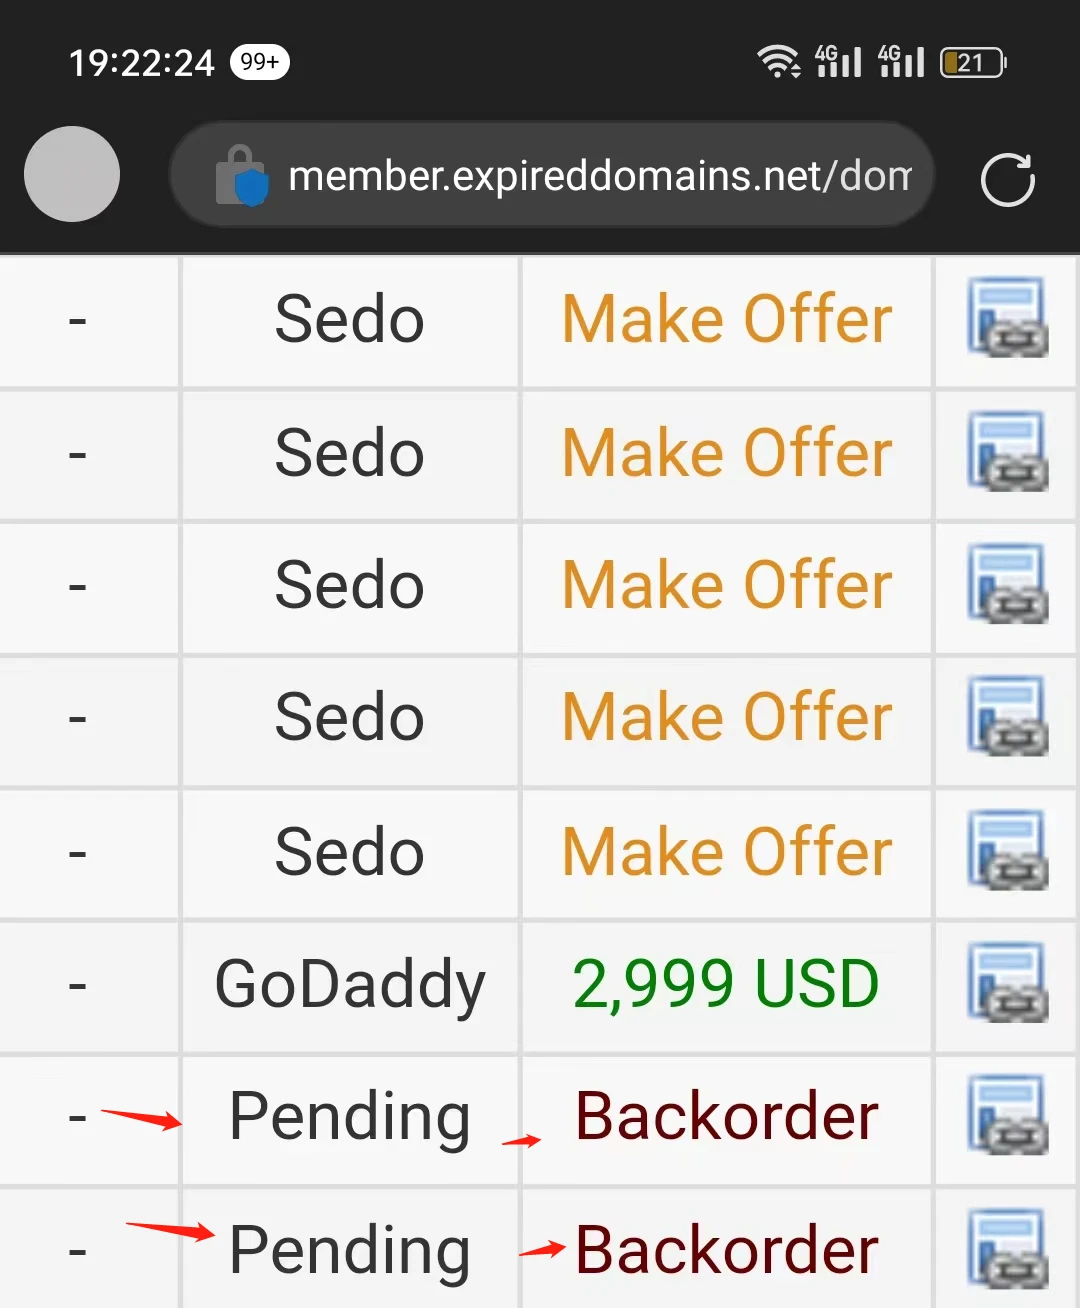
Task: Click the first Backorder link
Action: click(727, 1116)
